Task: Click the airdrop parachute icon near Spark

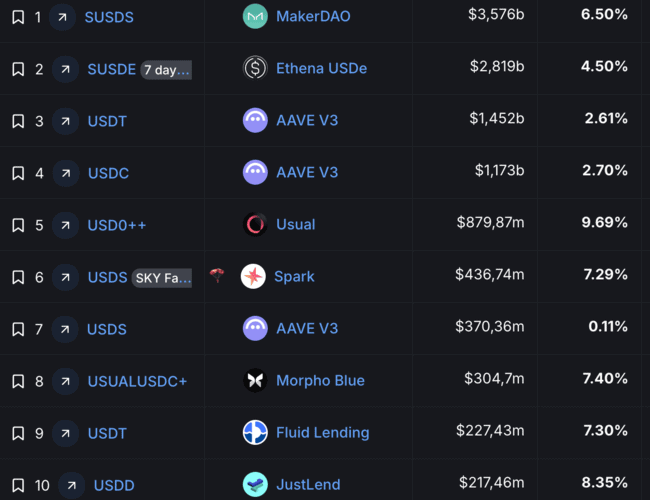Action: (x=217, y=275)
